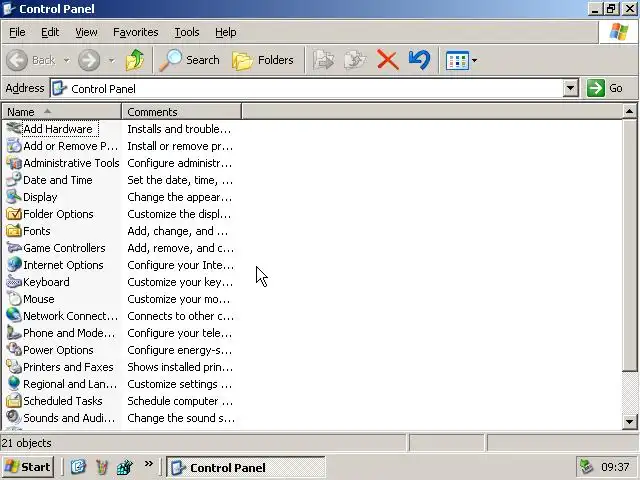The width and height of the screenshot is (640, 480).
Task: Select the Regional and Language icon
Action: (x=14, y=384)
